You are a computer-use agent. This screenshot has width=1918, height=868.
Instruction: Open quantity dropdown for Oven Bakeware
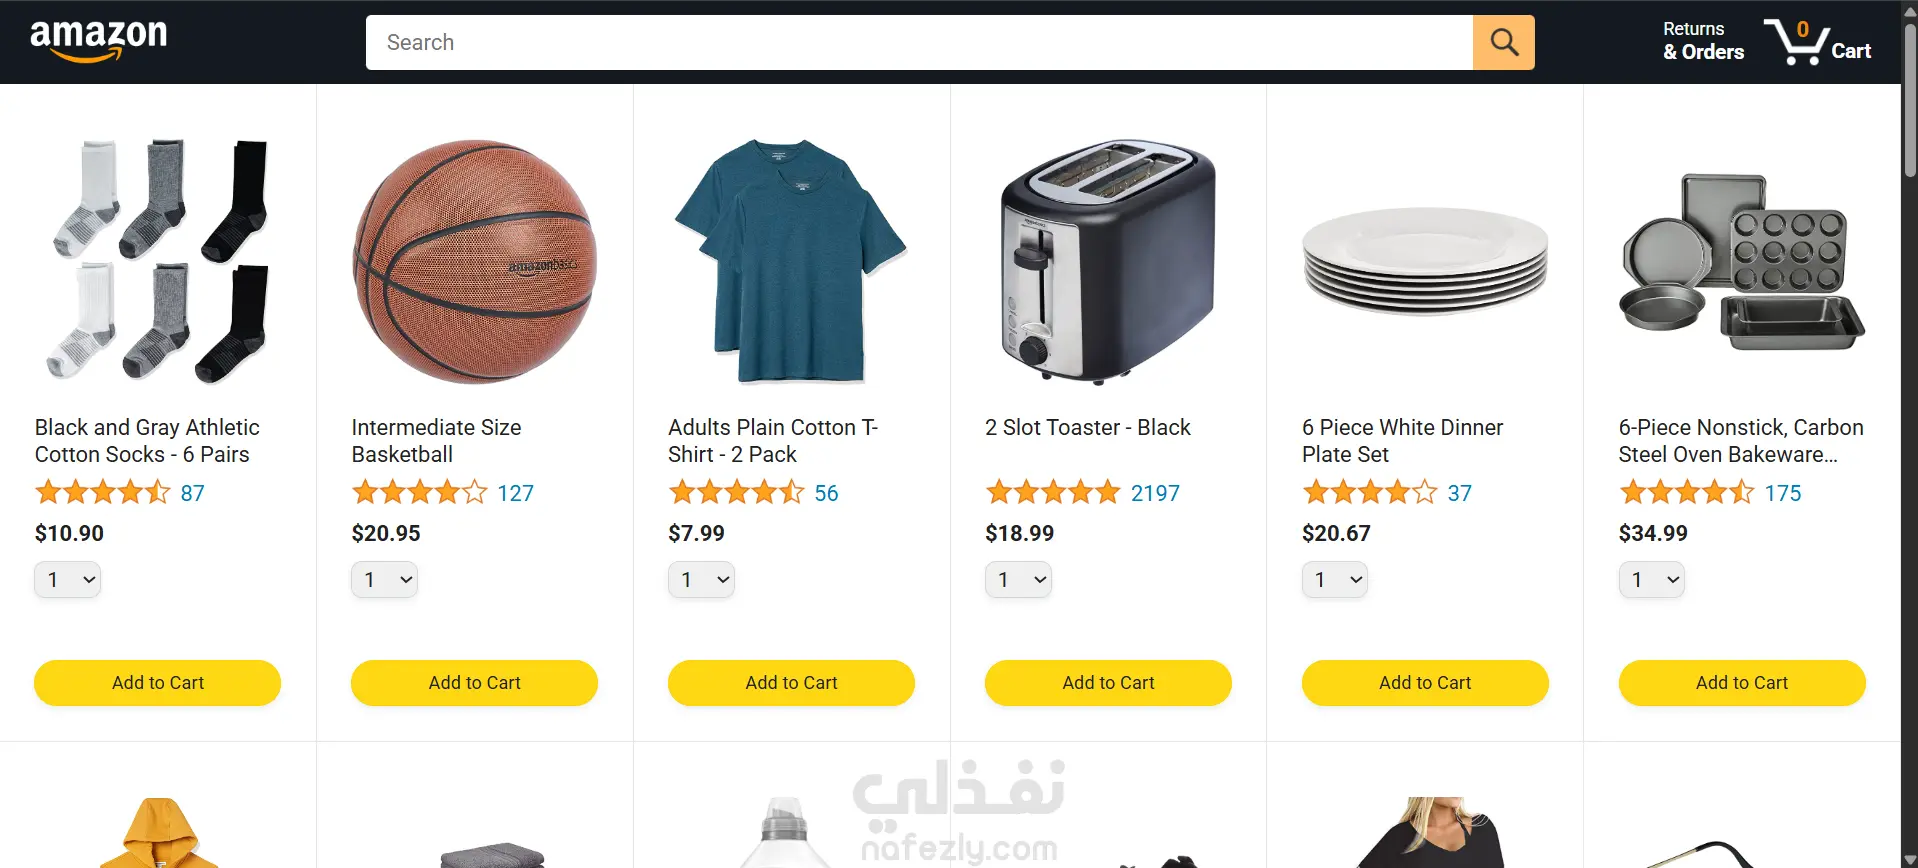pyautogui.click(x=1652, y=579)
